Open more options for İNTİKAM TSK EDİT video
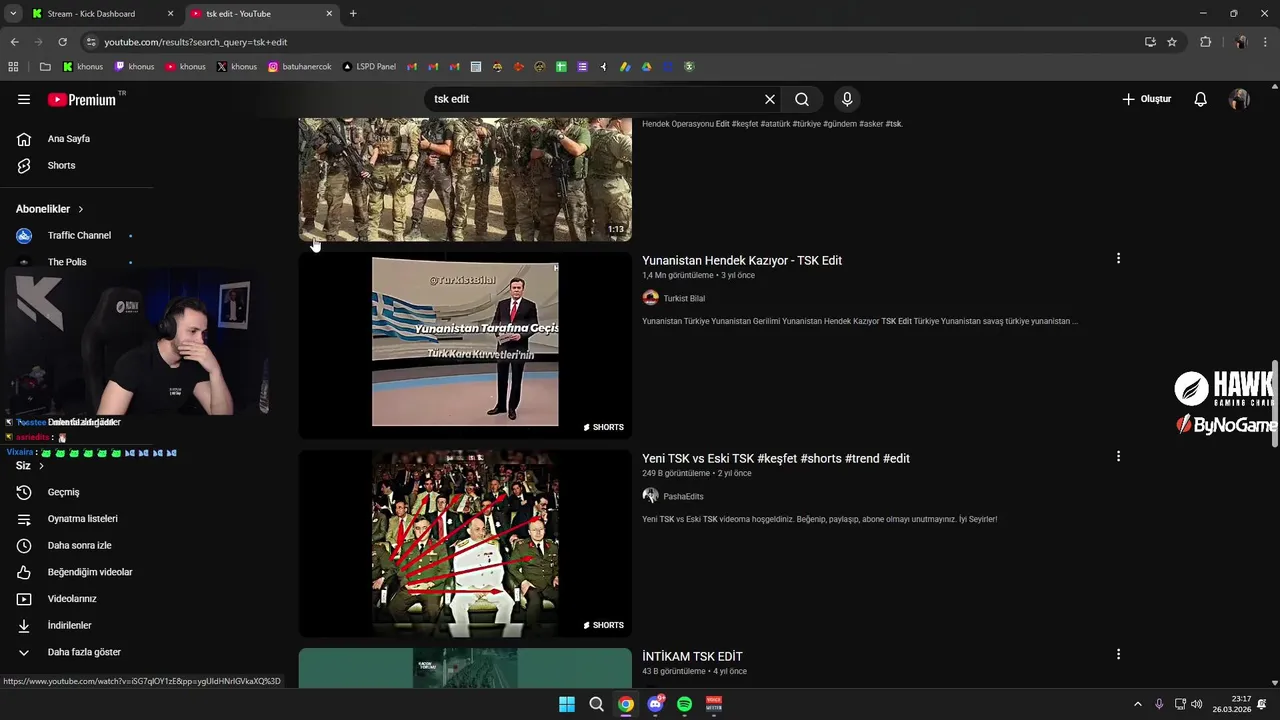 pyautogui.click(x=1118, y=654)
